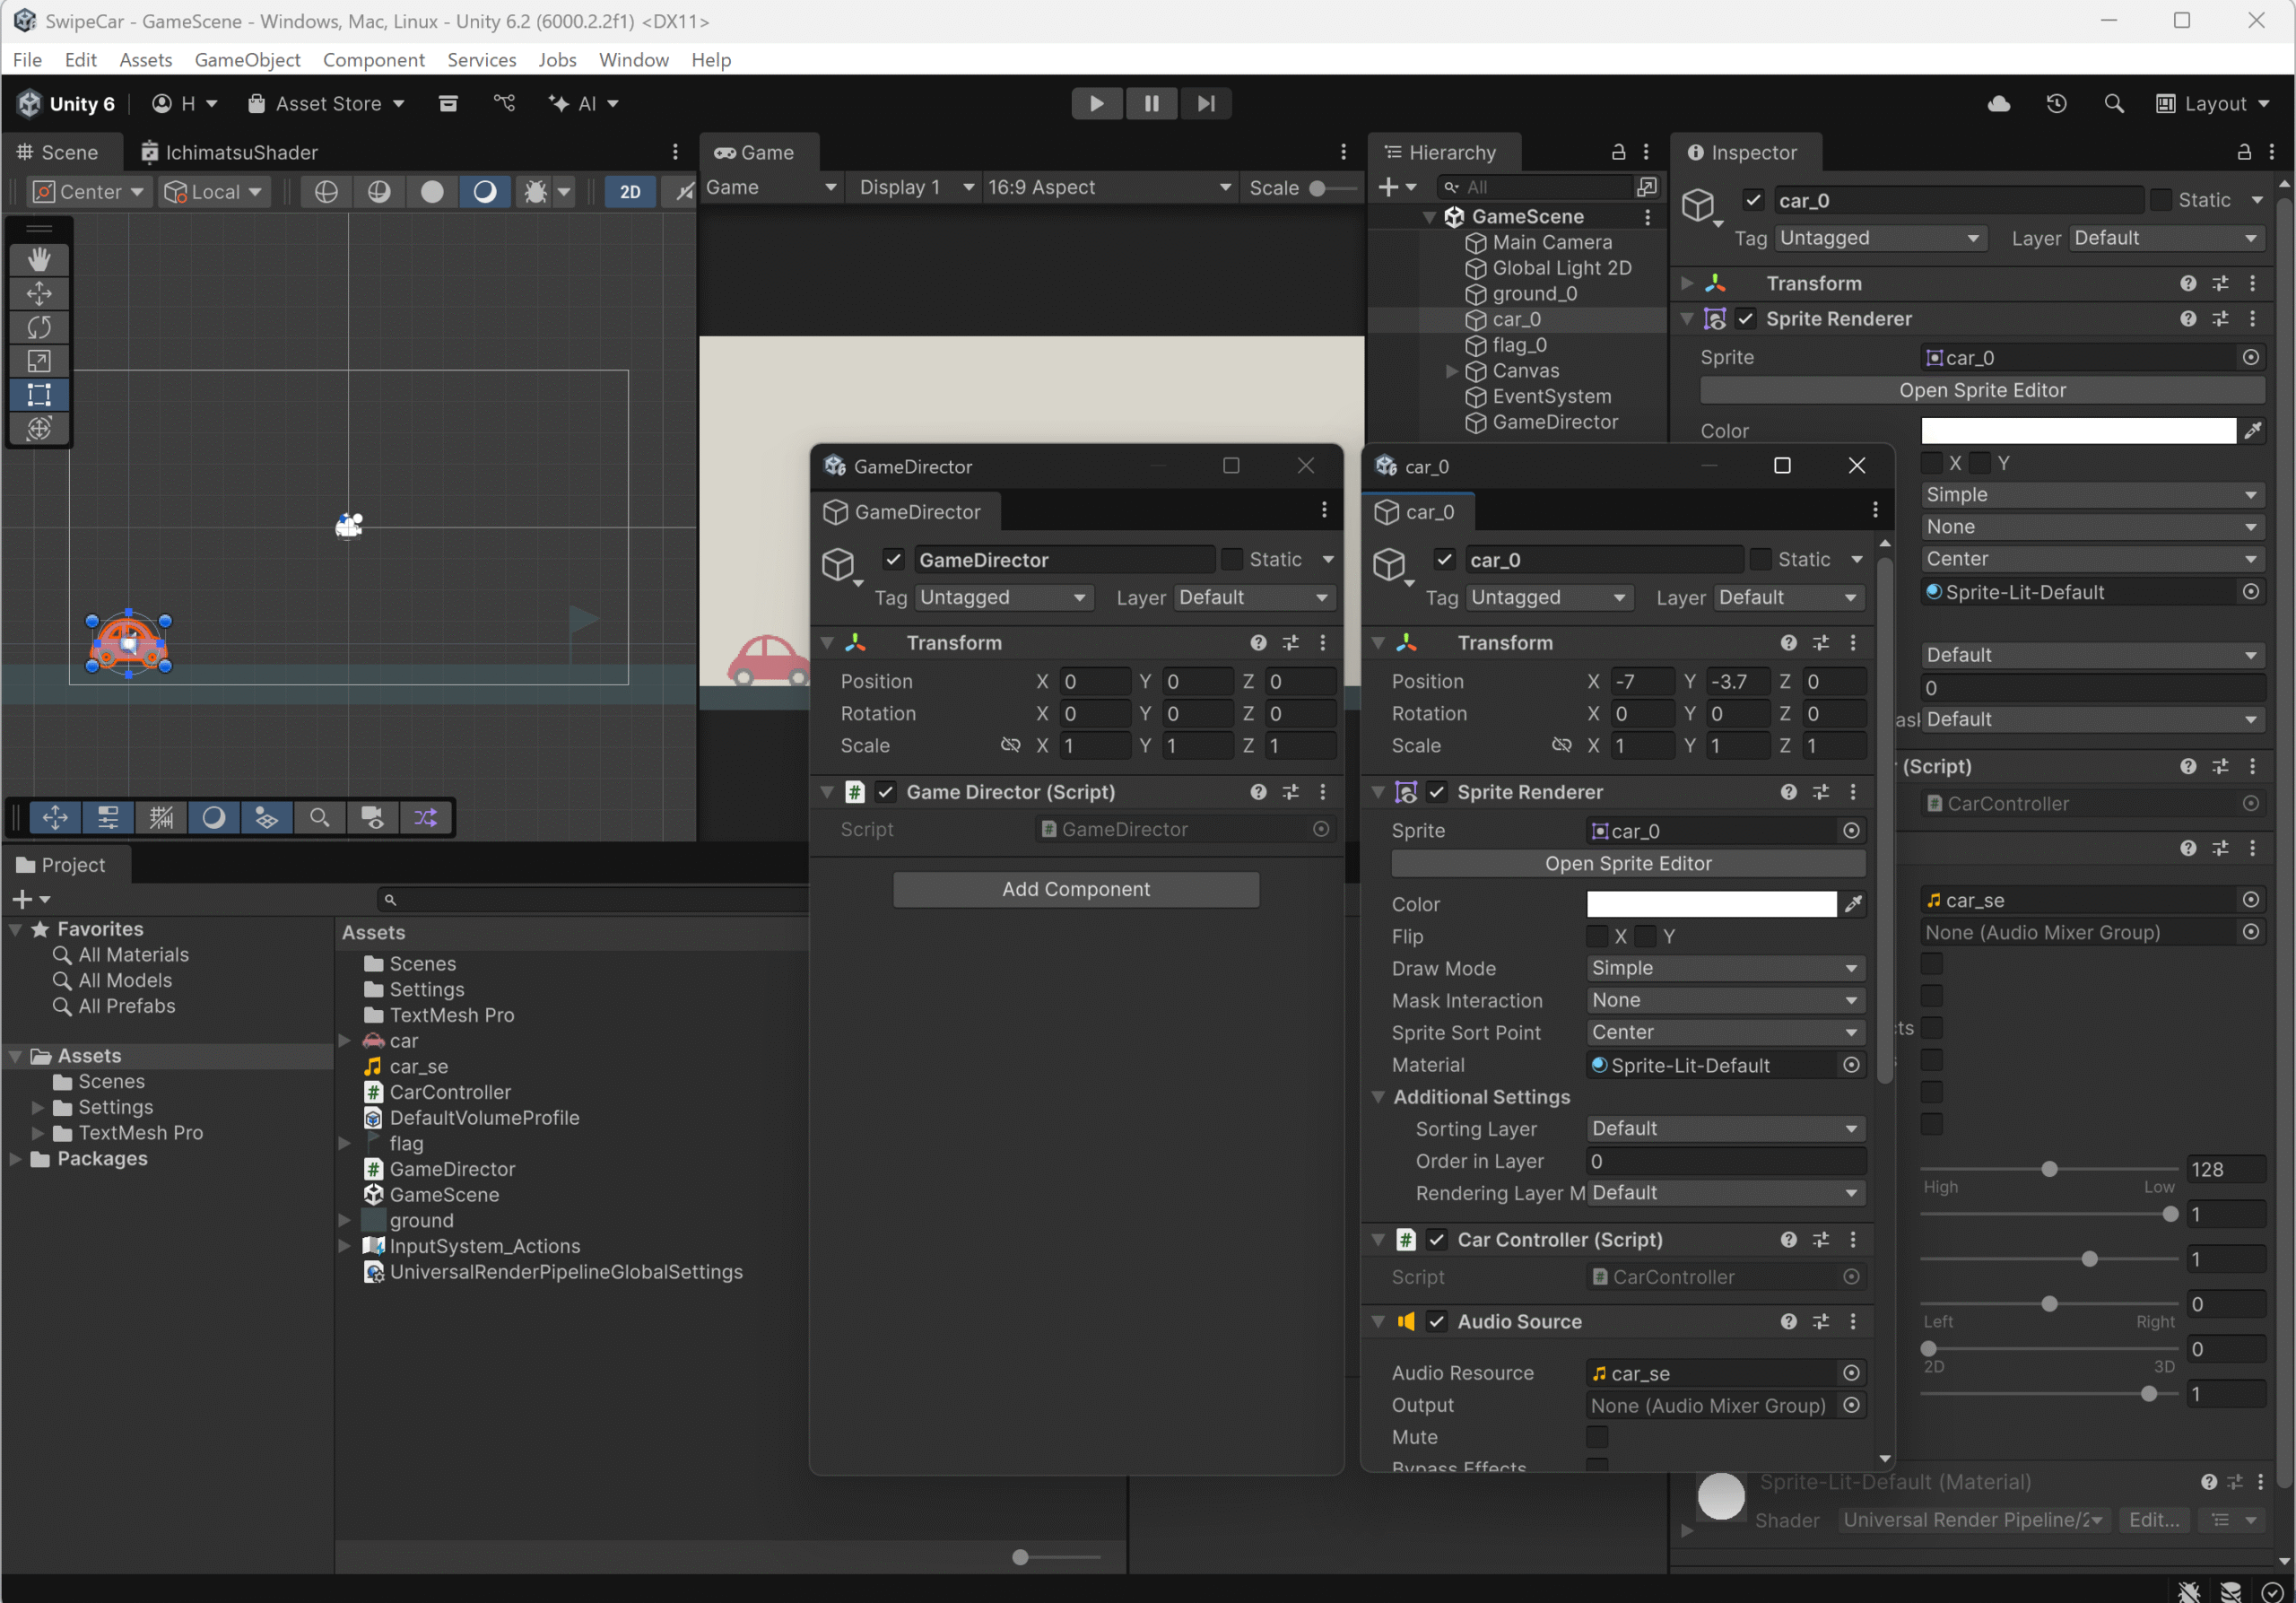
Task: Disable the Car Controller script checkbox
Action: coord(1437,1240)
